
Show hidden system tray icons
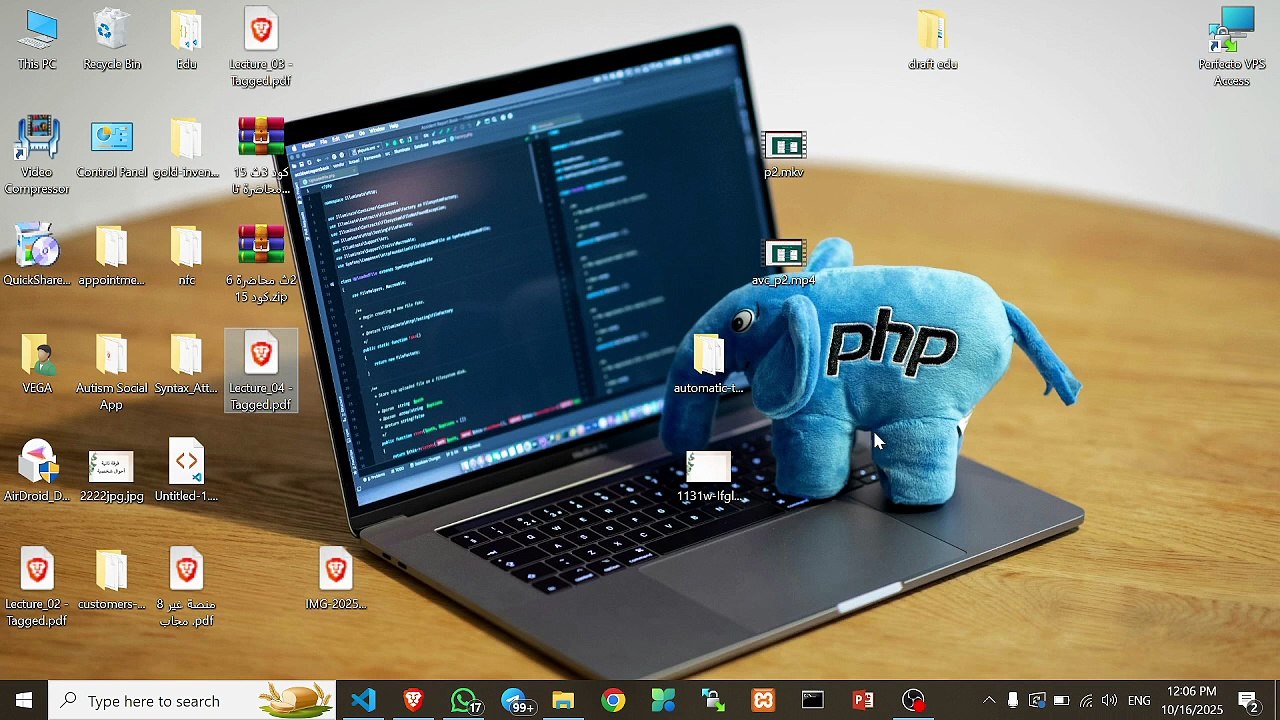pos(989,700)
